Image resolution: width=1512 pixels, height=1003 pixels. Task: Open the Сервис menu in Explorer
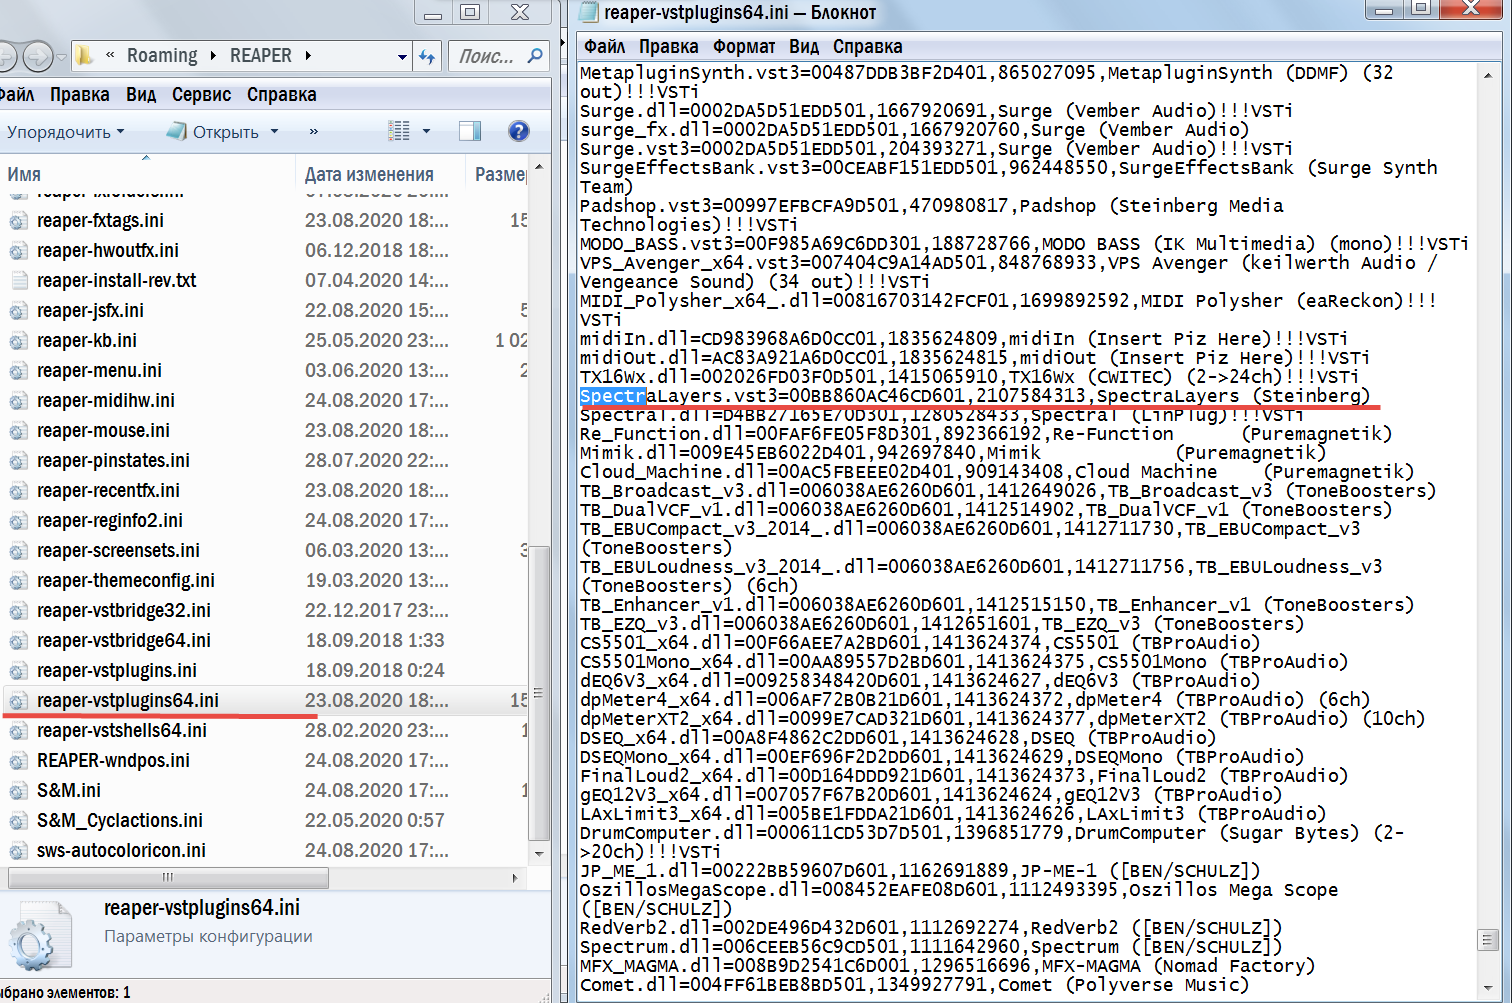point(201,95)
